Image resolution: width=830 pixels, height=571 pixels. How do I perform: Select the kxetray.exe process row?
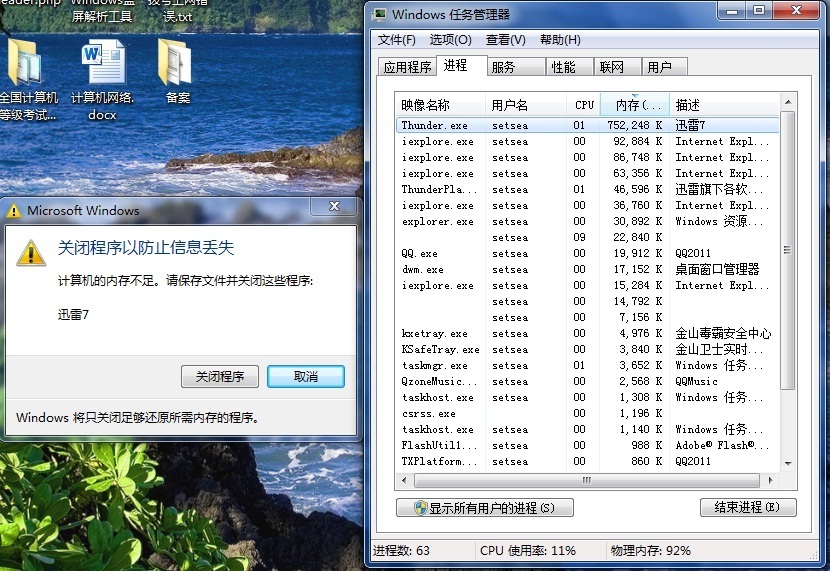pyautogui.click(x=587, y=333)
